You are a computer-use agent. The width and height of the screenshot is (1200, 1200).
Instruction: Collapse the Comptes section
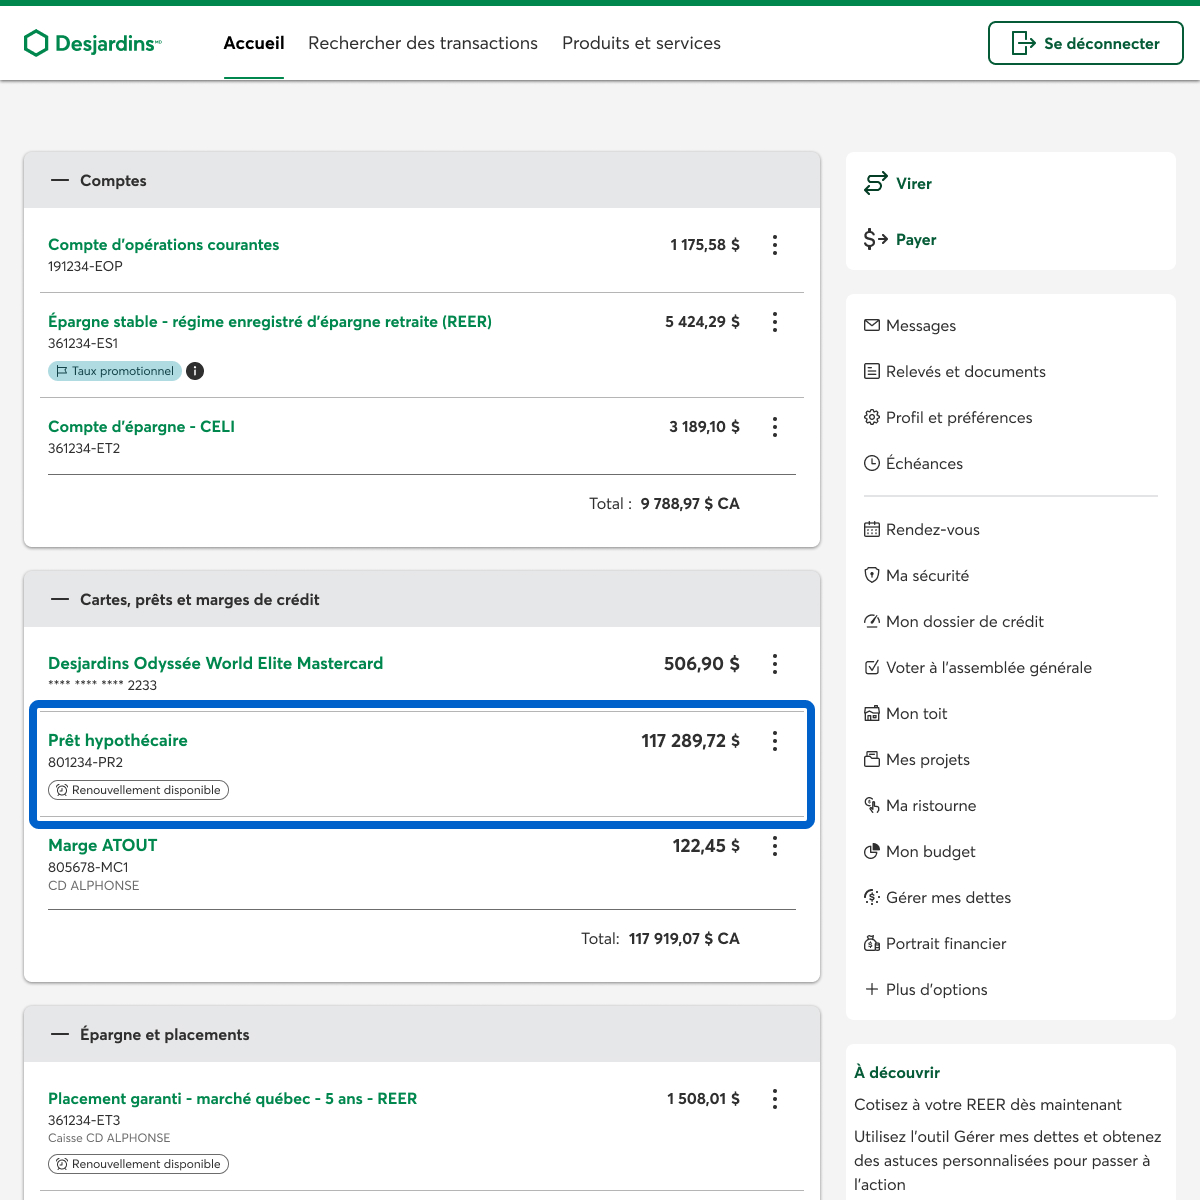point(60,180)
